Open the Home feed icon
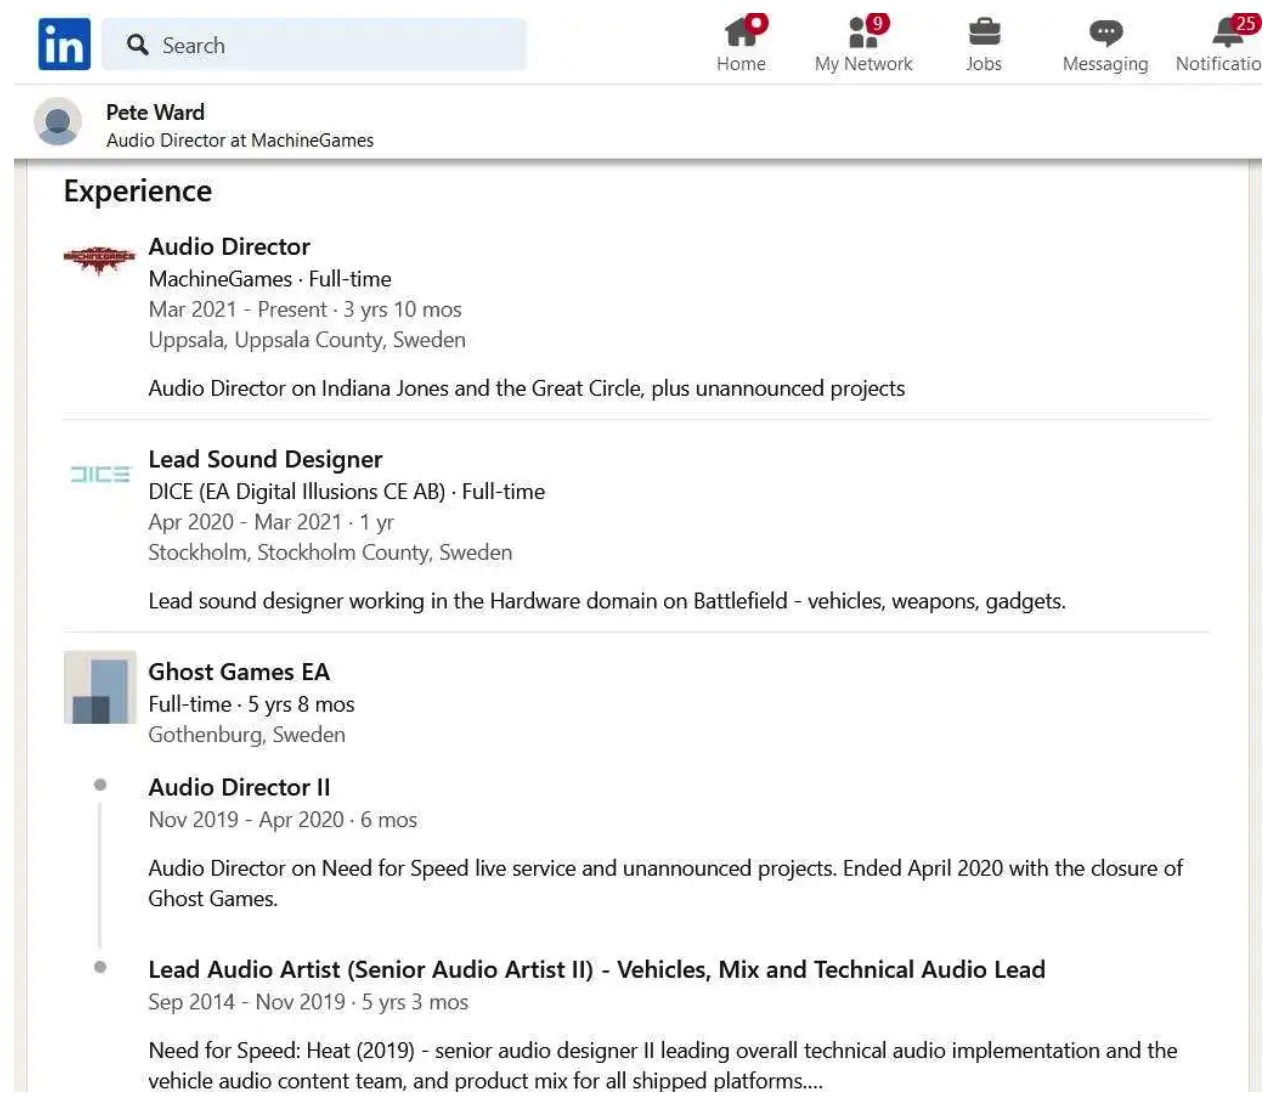This screenshot has width=1274, height=1098. pos(741,33)
